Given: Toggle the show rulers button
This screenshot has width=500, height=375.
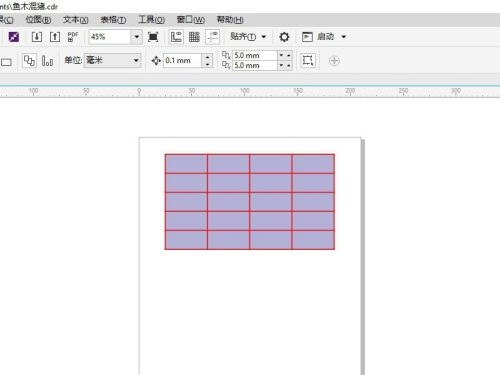Looking at the screenshot, I should (176, 37).
